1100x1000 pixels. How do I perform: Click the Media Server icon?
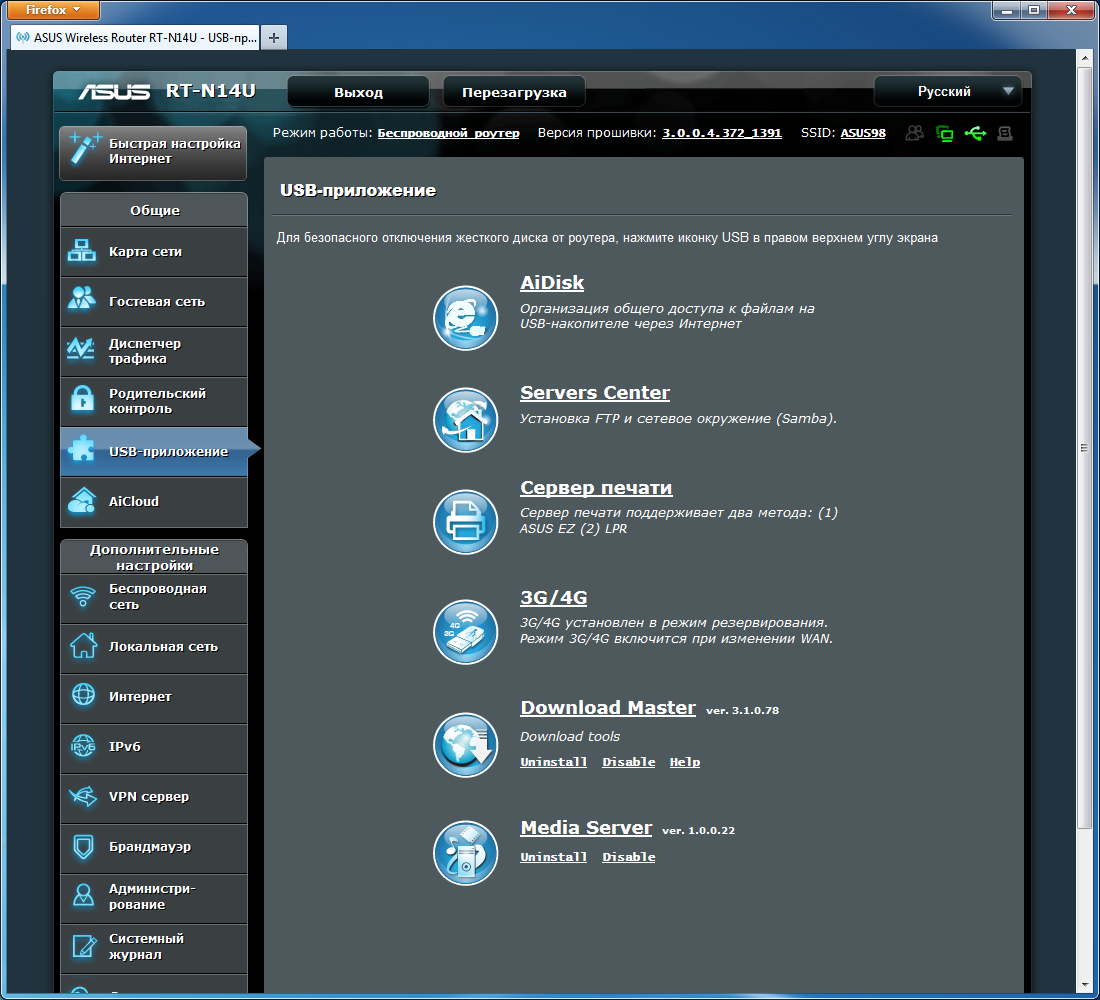(465, 853)
